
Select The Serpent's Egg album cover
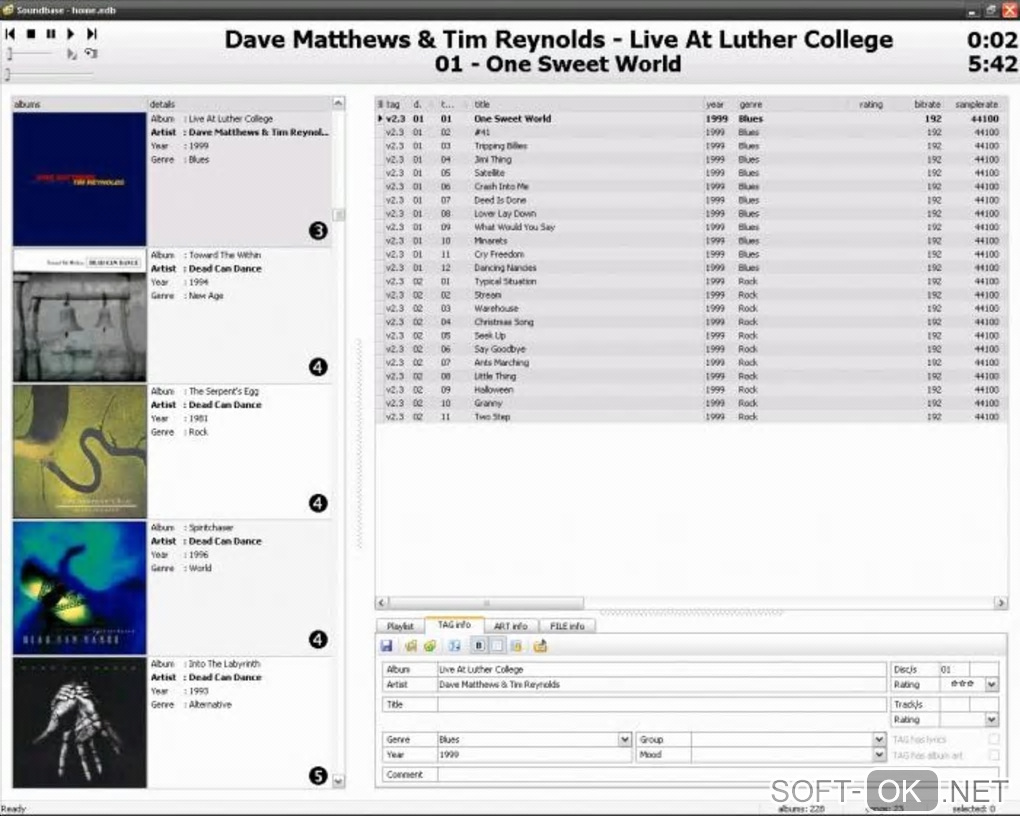79,451
